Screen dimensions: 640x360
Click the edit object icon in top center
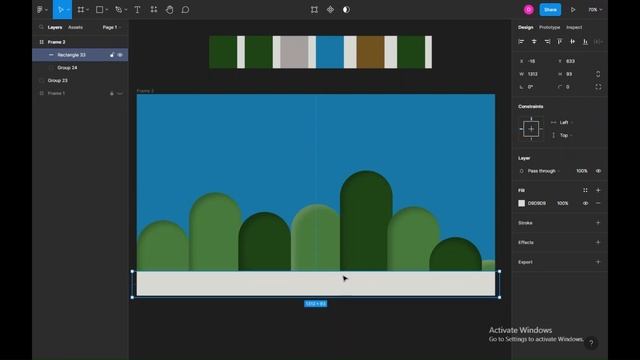(314, 9)
